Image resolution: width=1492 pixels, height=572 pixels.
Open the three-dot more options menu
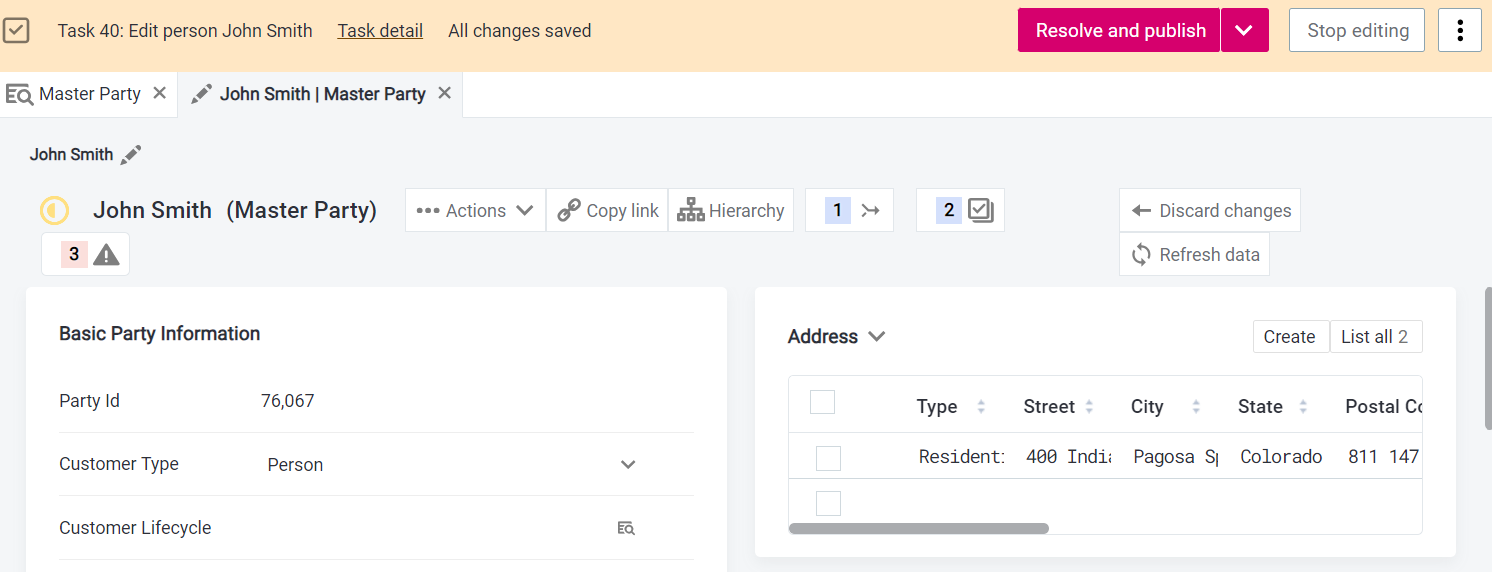[x=1459, y=31]
